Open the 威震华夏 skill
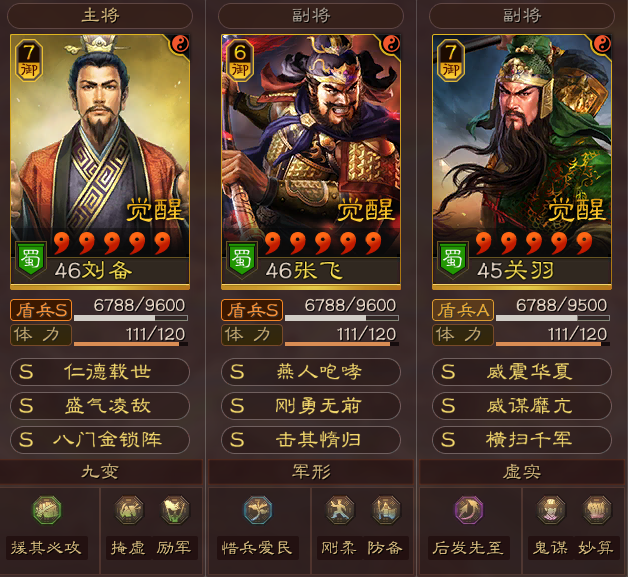Image resolution: width=628 pixels, height=577 pixels. pos(522,372)
